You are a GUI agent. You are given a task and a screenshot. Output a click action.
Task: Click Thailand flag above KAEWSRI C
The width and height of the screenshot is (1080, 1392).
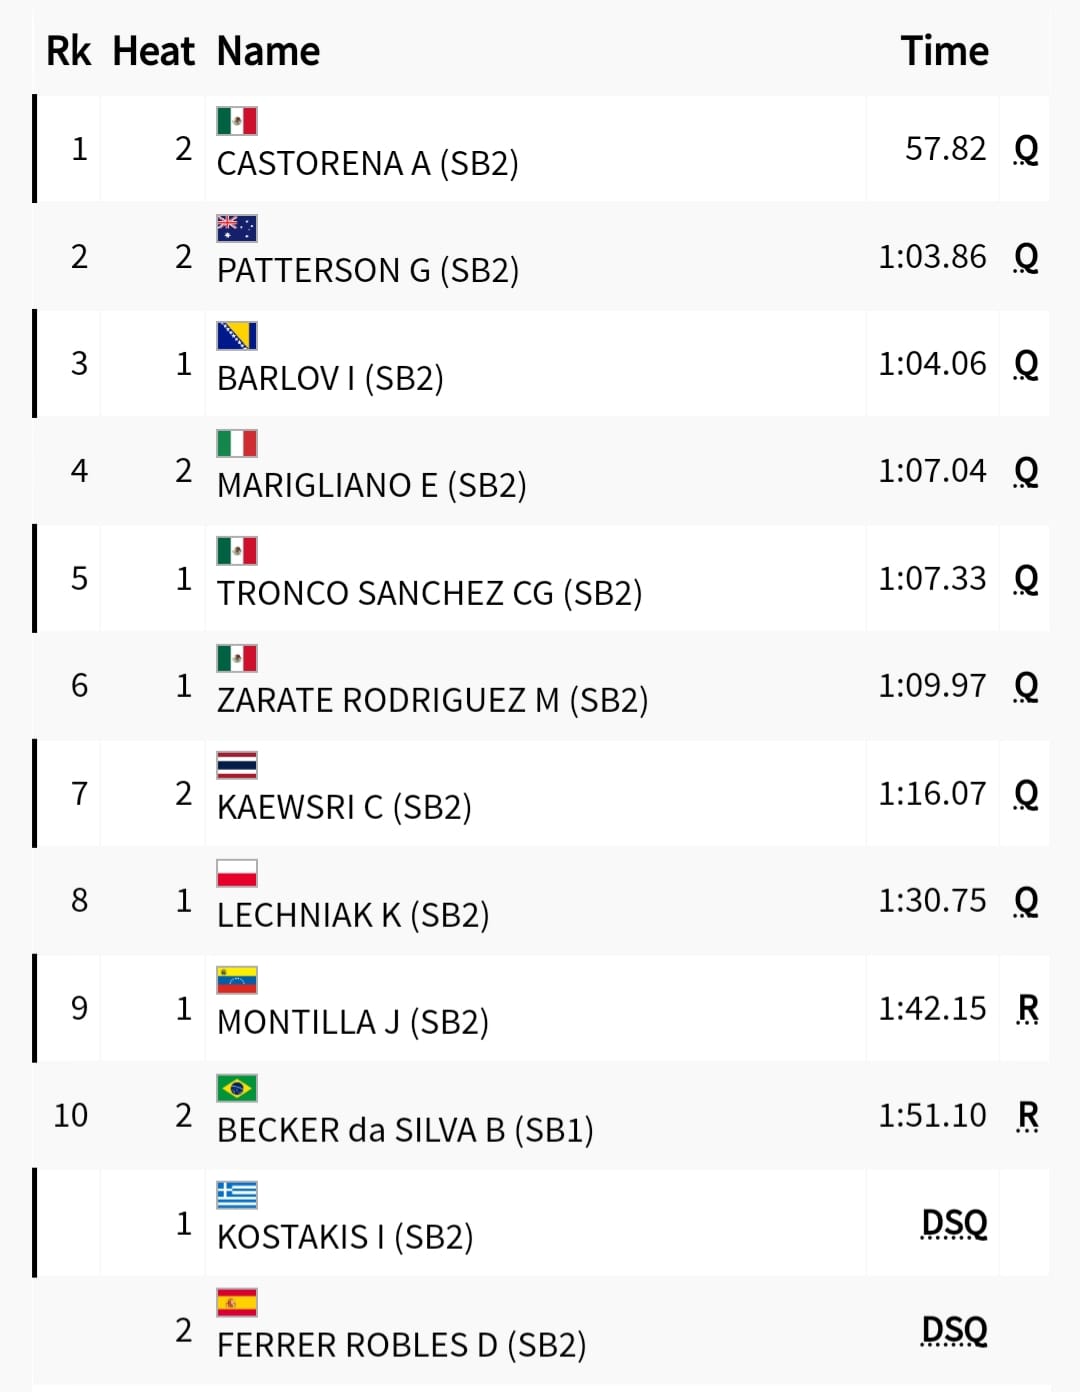pyautogui.click(x=237, y=766)
